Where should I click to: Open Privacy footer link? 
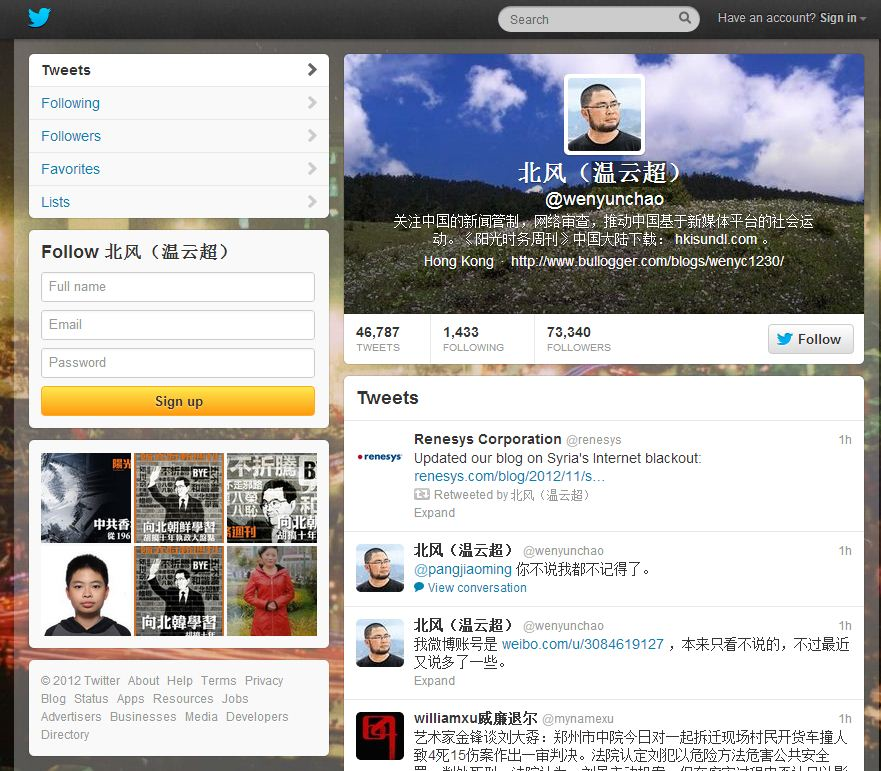coord(264,681)
